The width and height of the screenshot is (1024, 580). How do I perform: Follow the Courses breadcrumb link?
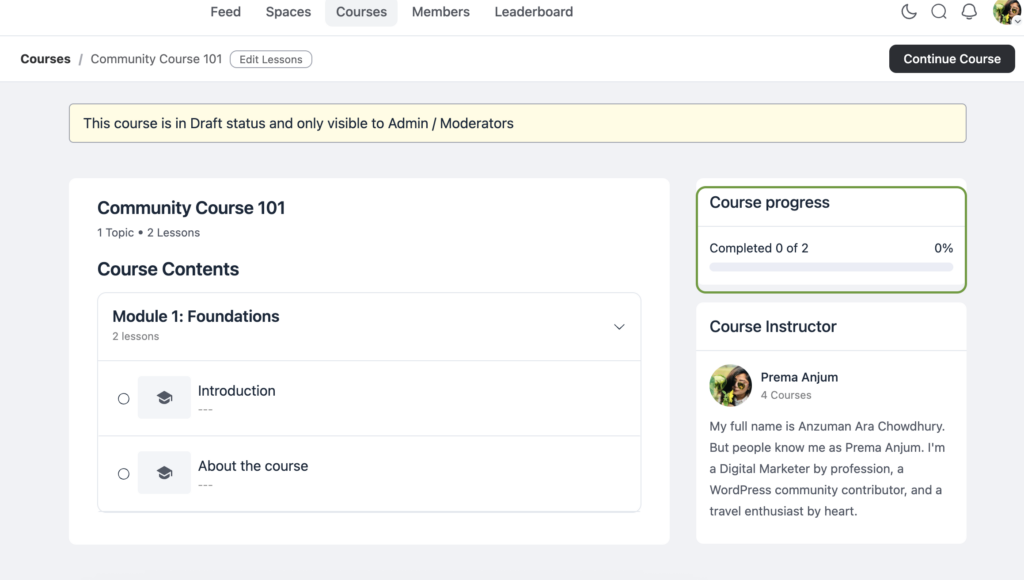tap(45, 59)
